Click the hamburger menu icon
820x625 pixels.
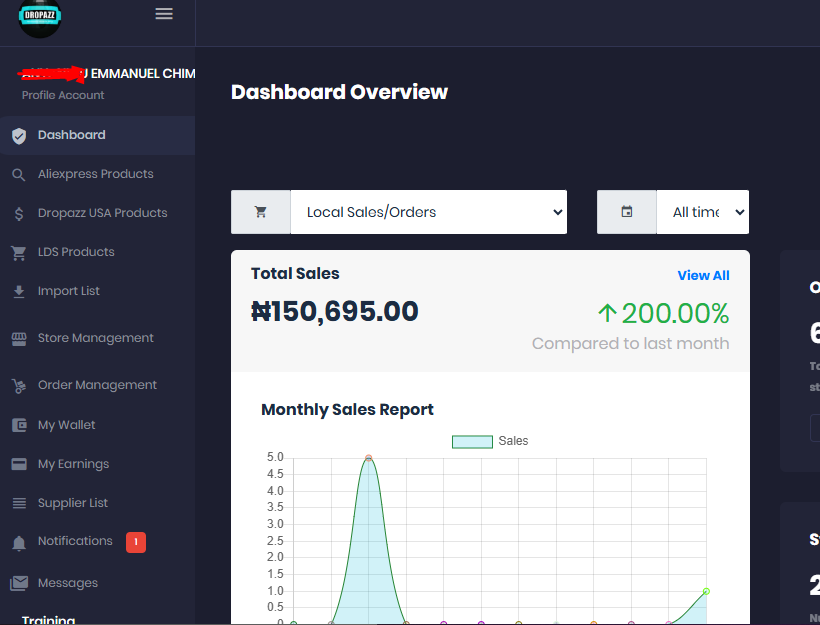click(164, 14)
